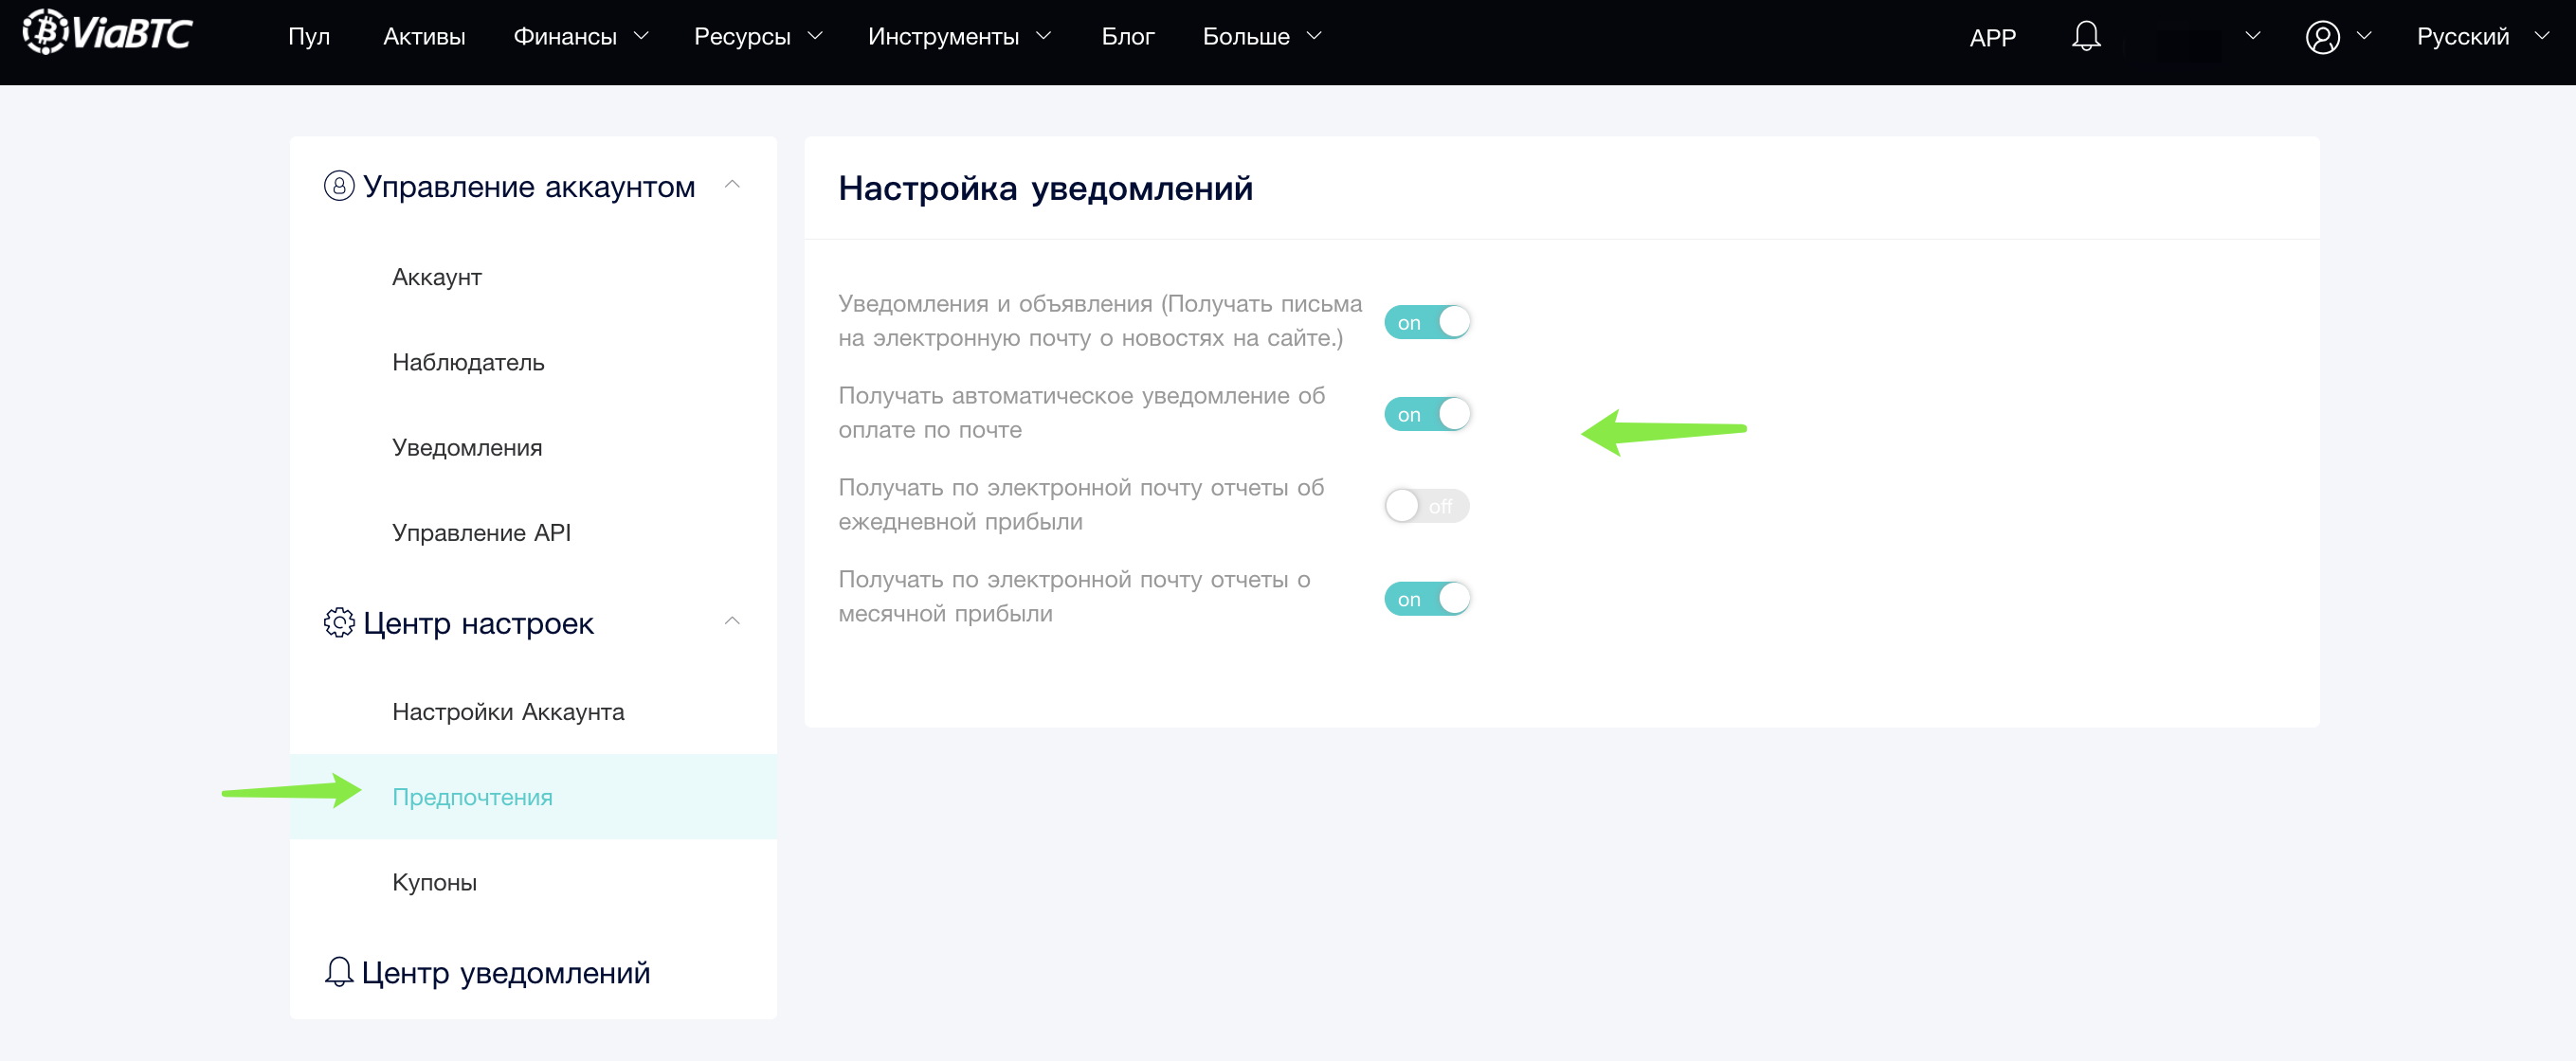Click the notification center bell icon

click(x=339, y=971)
